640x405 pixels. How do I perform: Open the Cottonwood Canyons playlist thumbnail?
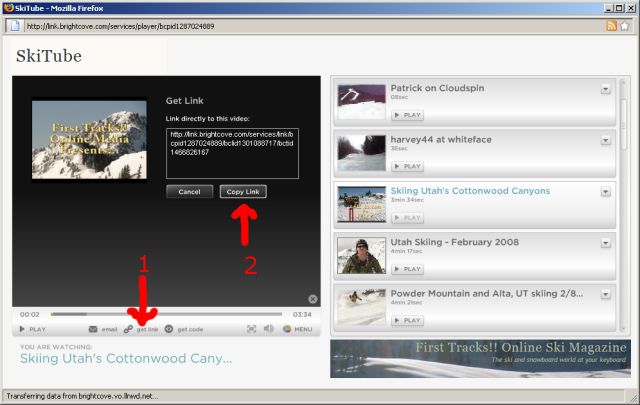click(x=362, y=204)
